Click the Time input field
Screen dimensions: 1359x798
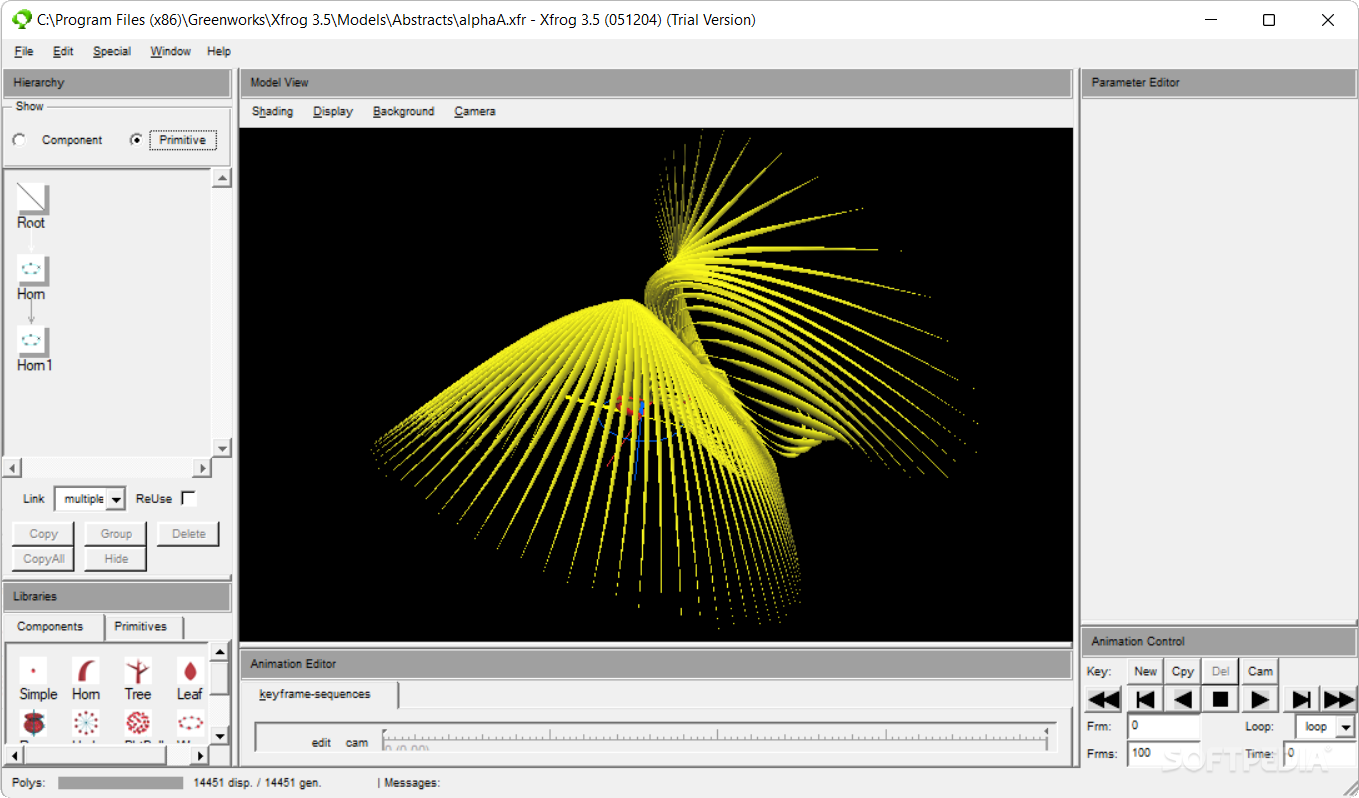[x=1319, y=753]
